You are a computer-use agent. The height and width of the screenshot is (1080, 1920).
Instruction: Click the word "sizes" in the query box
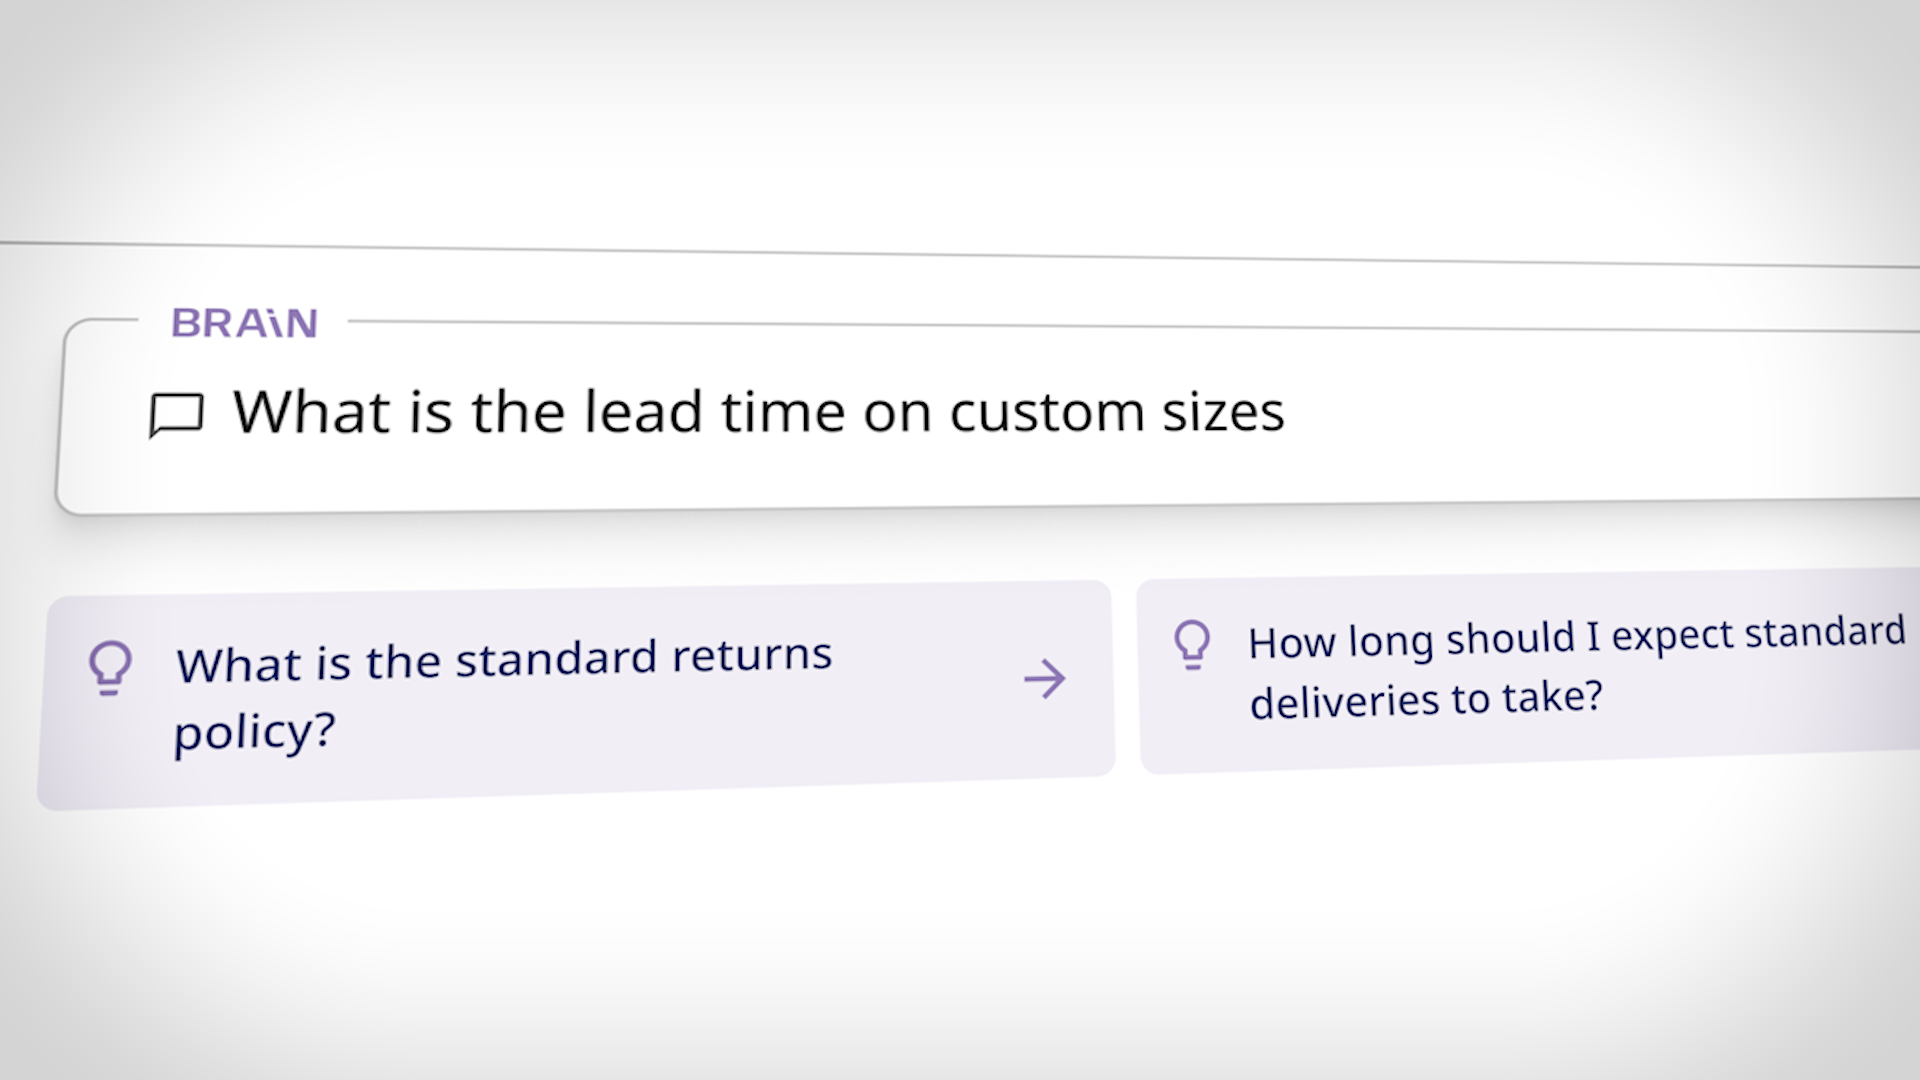1222,412
